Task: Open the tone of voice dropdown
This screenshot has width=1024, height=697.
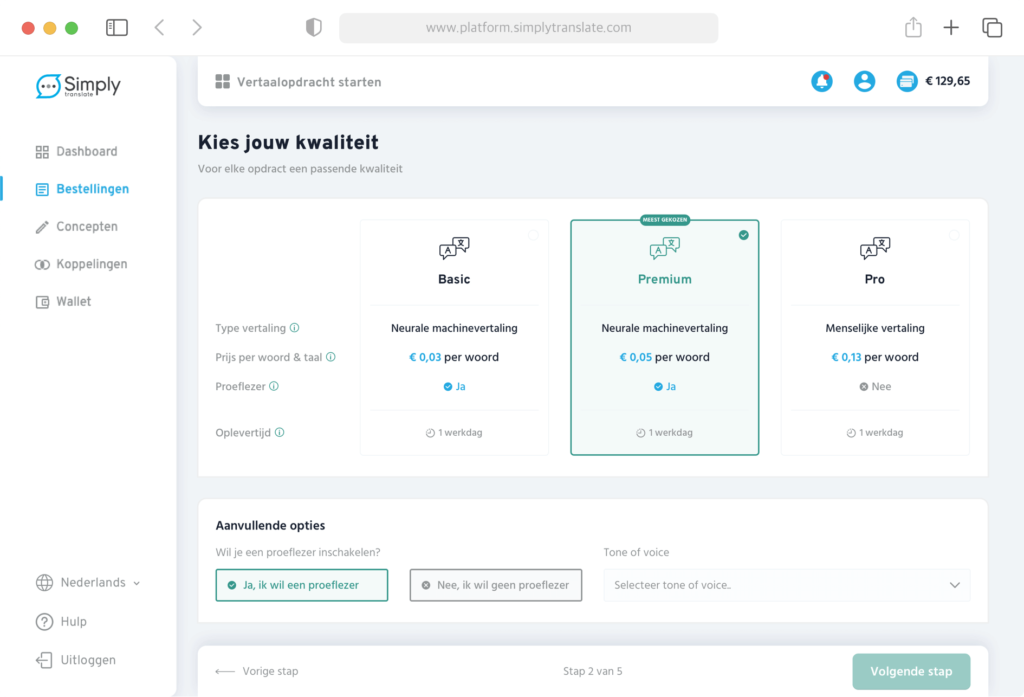Action: pyautogui.click(x=786, y=585)
